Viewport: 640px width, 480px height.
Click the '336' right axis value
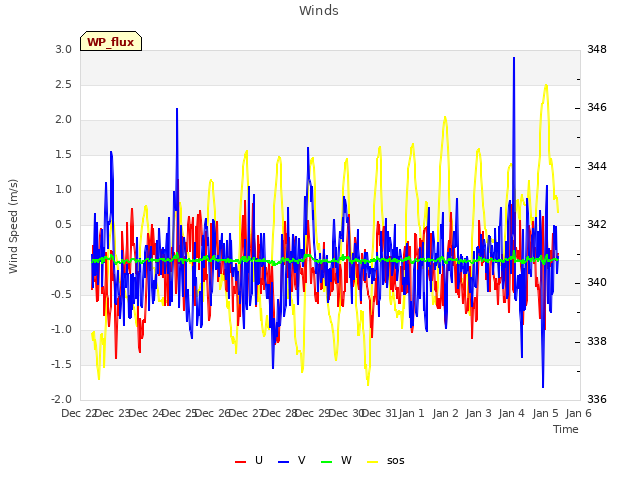click(x=597, y=400)
